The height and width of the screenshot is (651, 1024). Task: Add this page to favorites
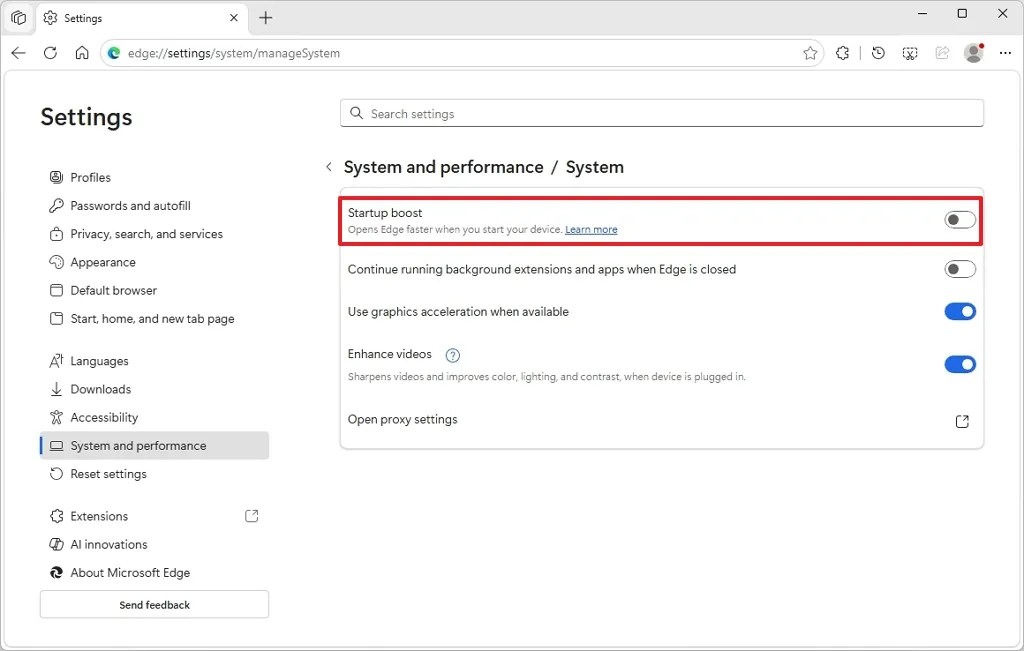[810, 53]
